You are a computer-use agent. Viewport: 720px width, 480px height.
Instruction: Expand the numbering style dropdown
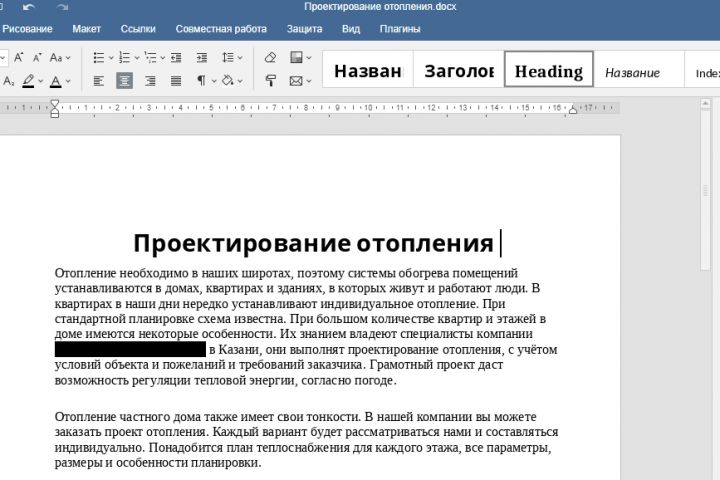click(x=137, y=58)
